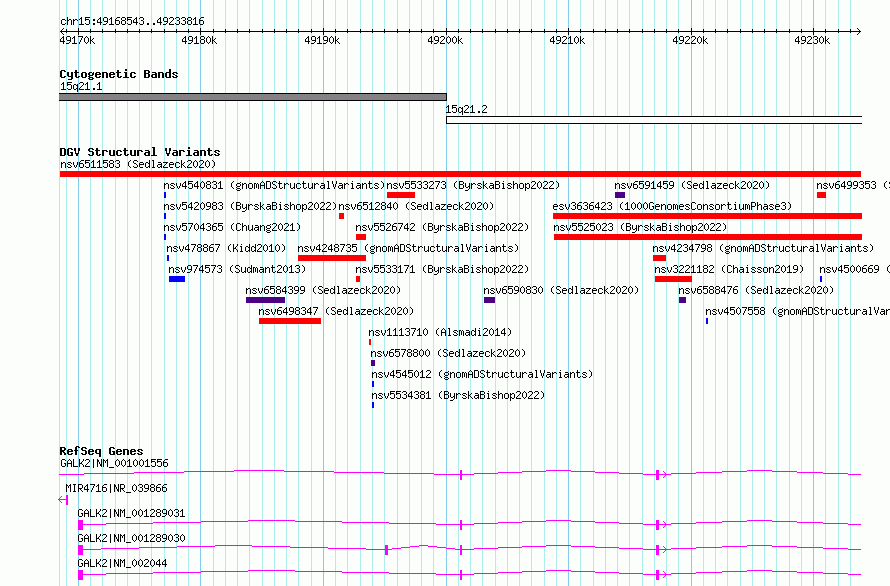
Task: Click the red bar under nsv4248735
Action: [332, 258]
